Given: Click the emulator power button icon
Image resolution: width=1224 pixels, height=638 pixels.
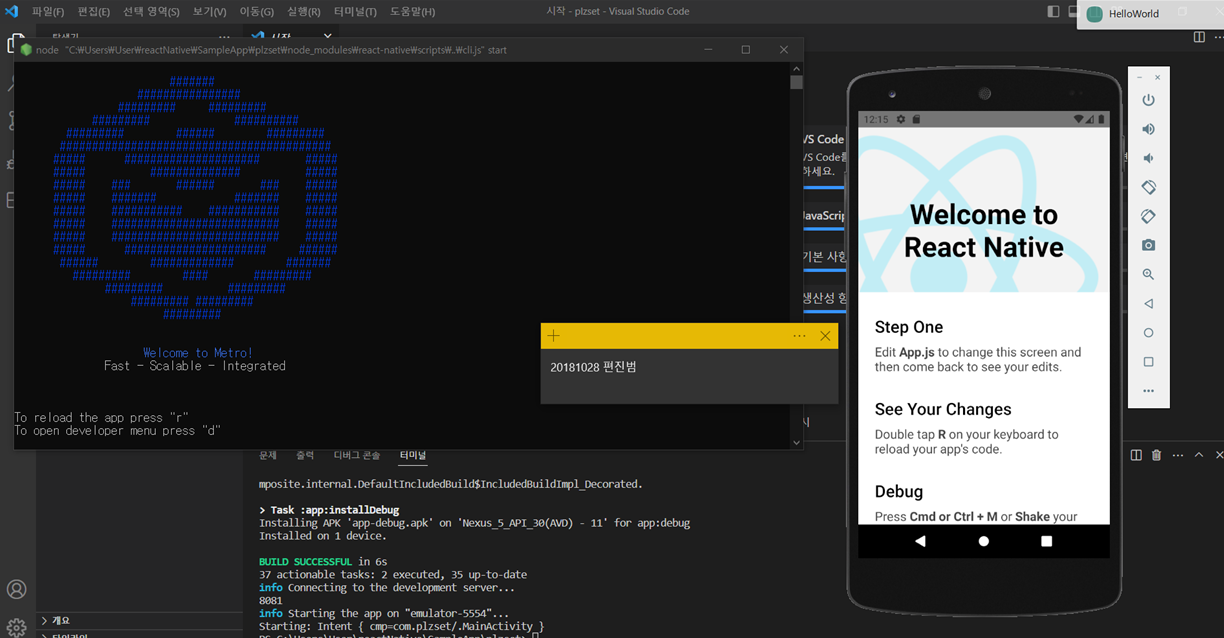Looking at the screenshot, I should click(x=1148, y=100).
